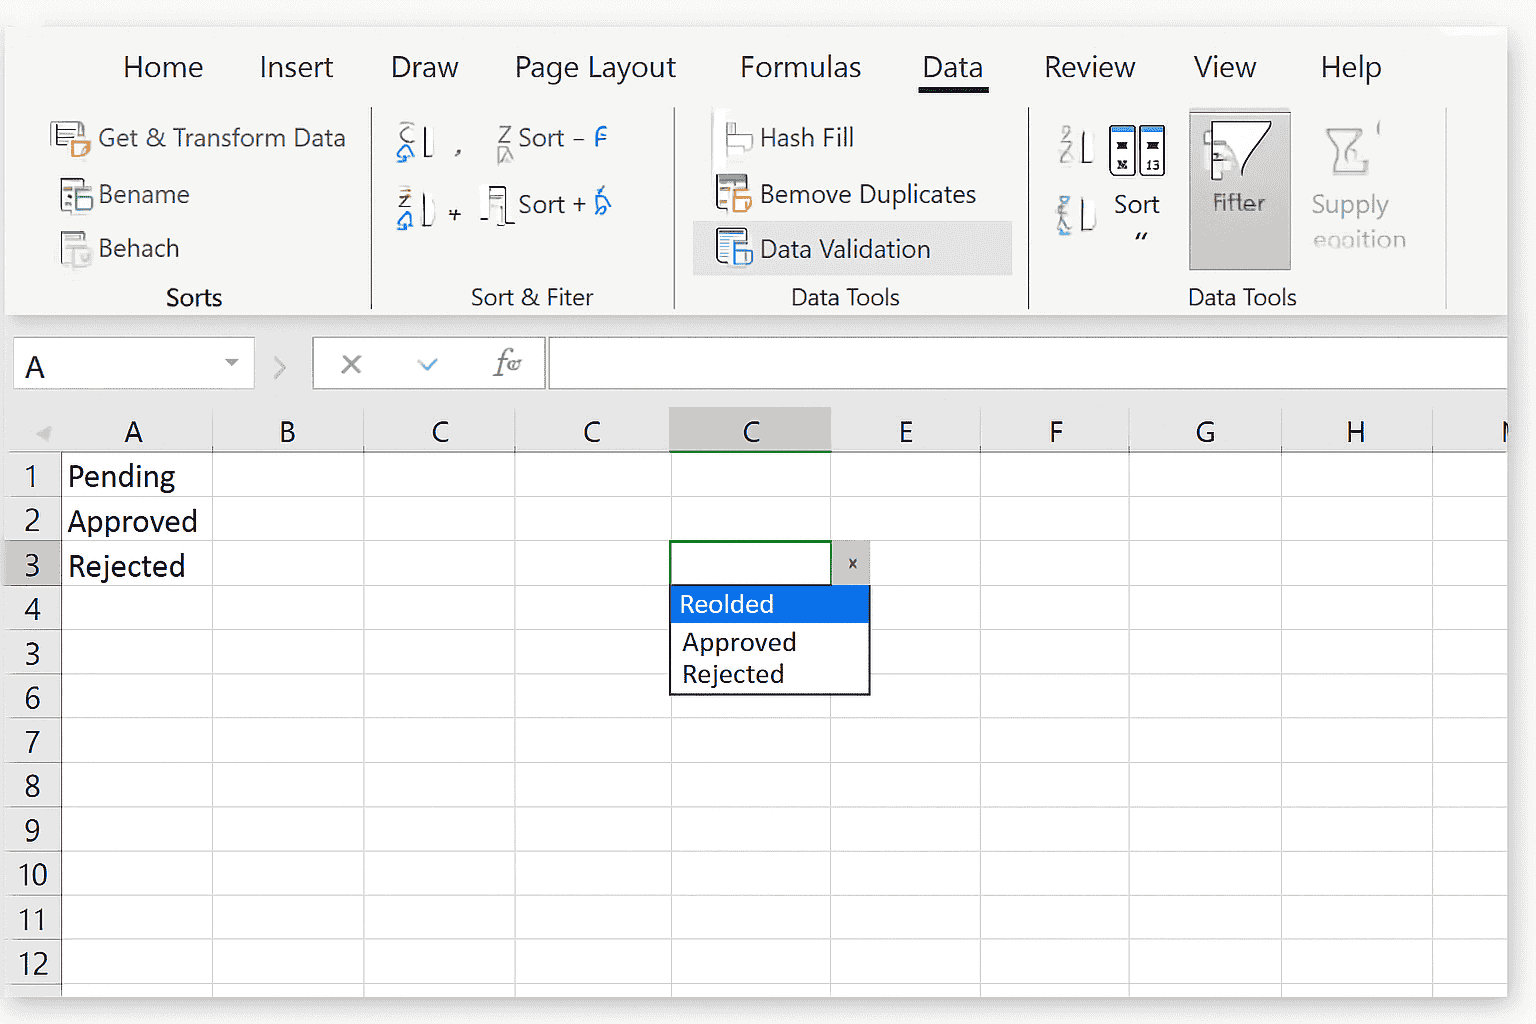Click the Get & Transform Data icon
Image resolution: width=1536 pixels, height=1024 pixels.
(70, 138)
